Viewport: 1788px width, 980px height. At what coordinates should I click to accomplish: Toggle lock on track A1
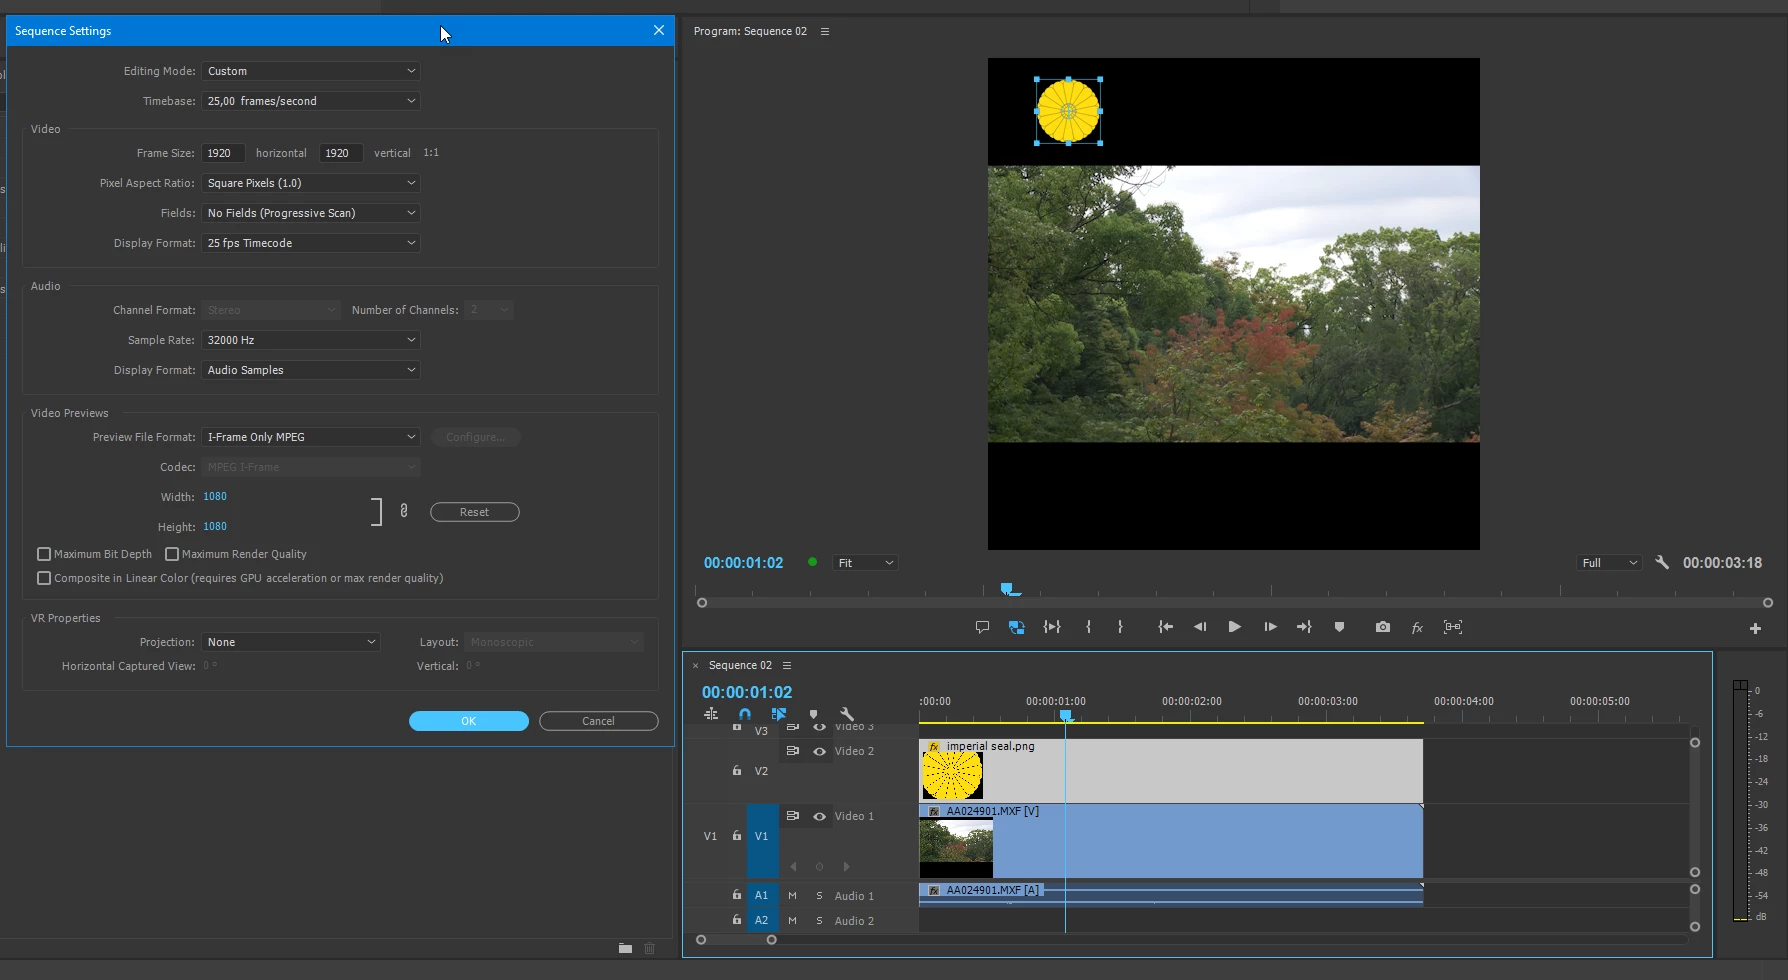pos(737,895)
